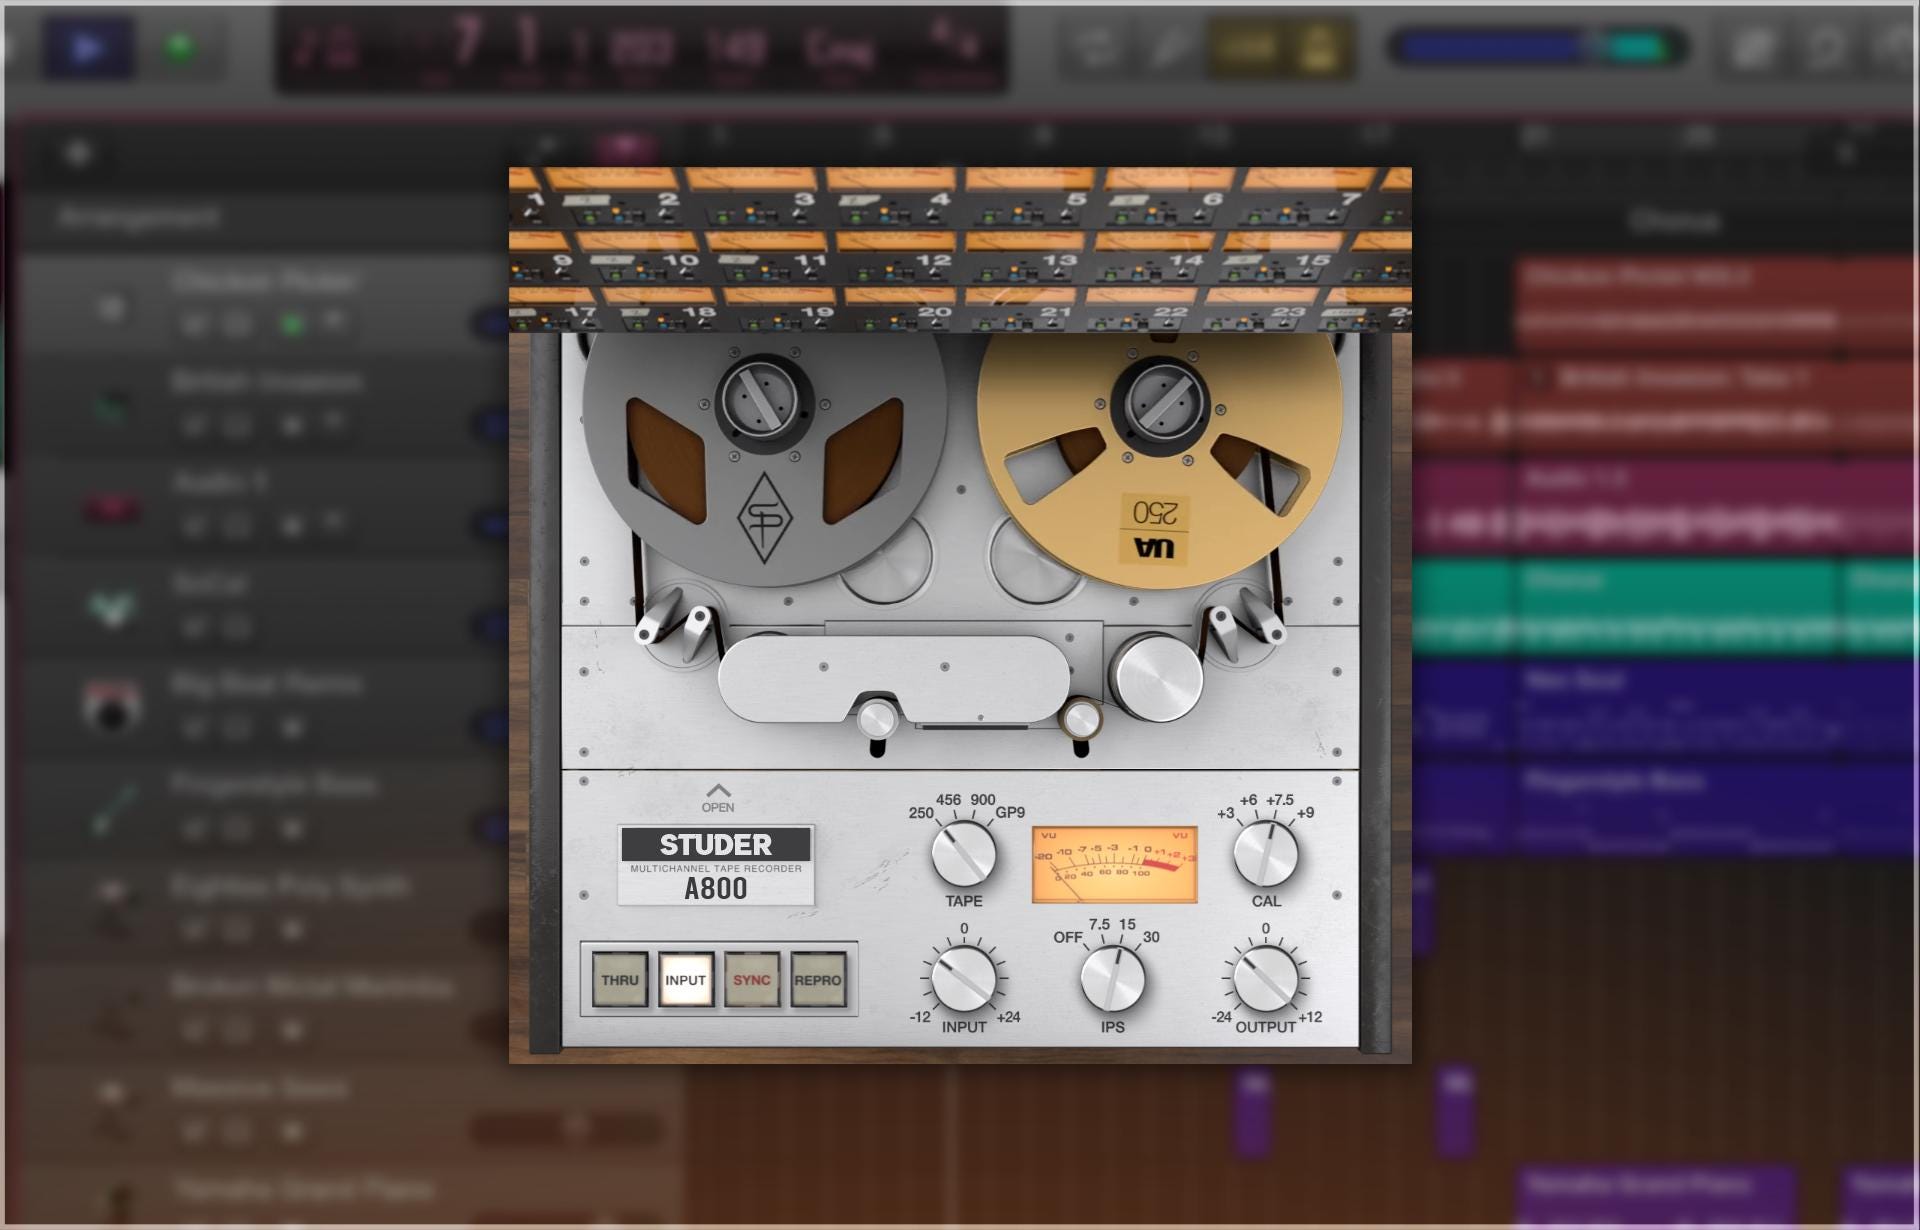Screen dimensions: 1920x1230
Task: Switch to the REPRO path button
Action: click(817, 980)
